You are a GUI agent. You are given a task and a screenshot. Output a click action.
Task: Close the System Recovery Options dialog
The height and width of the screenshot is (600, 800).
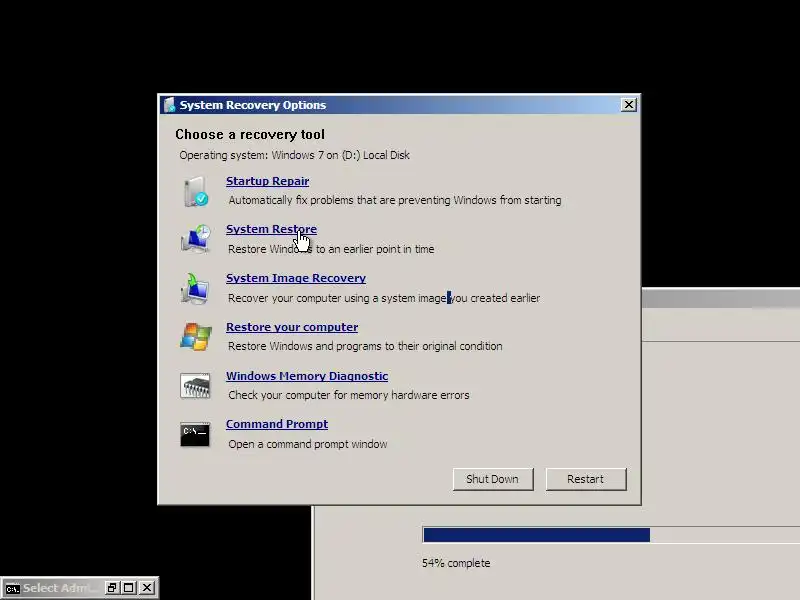(629, 105)
